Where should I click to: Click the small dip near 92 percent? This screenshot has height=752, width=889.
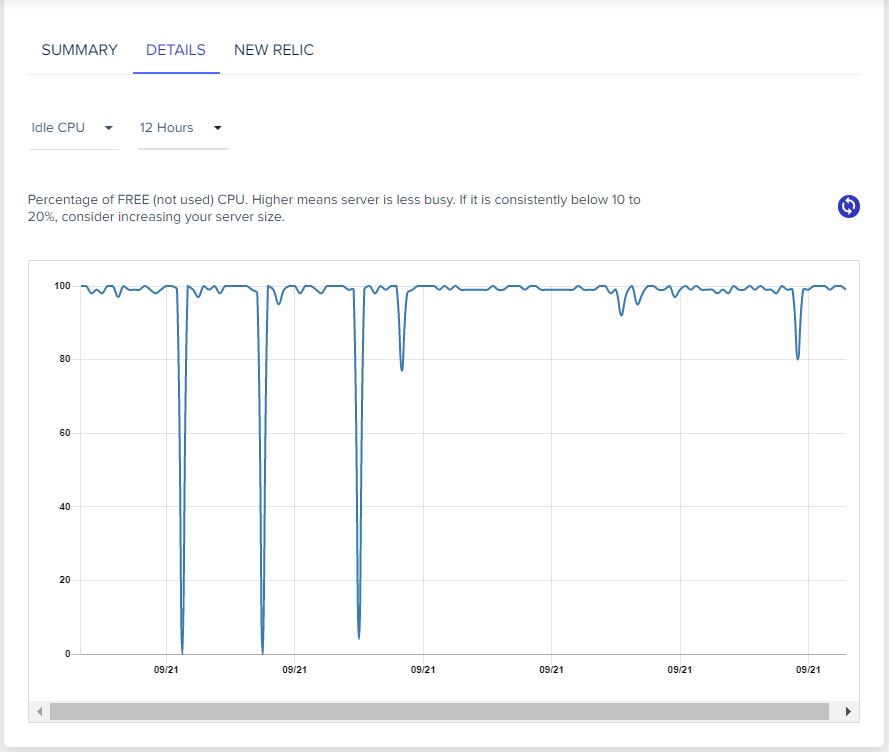(x=621, y=314)
